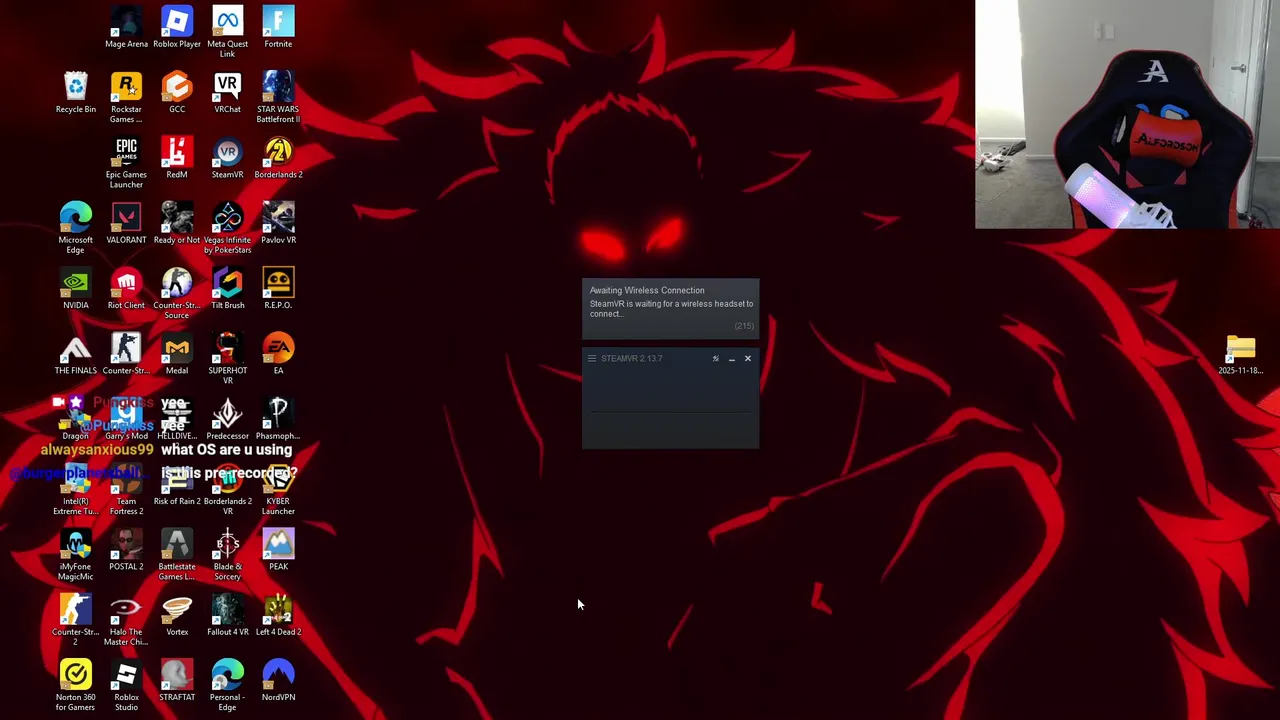Open the POSTAL 2 shortcut
1280x720 pixels.
126,550
